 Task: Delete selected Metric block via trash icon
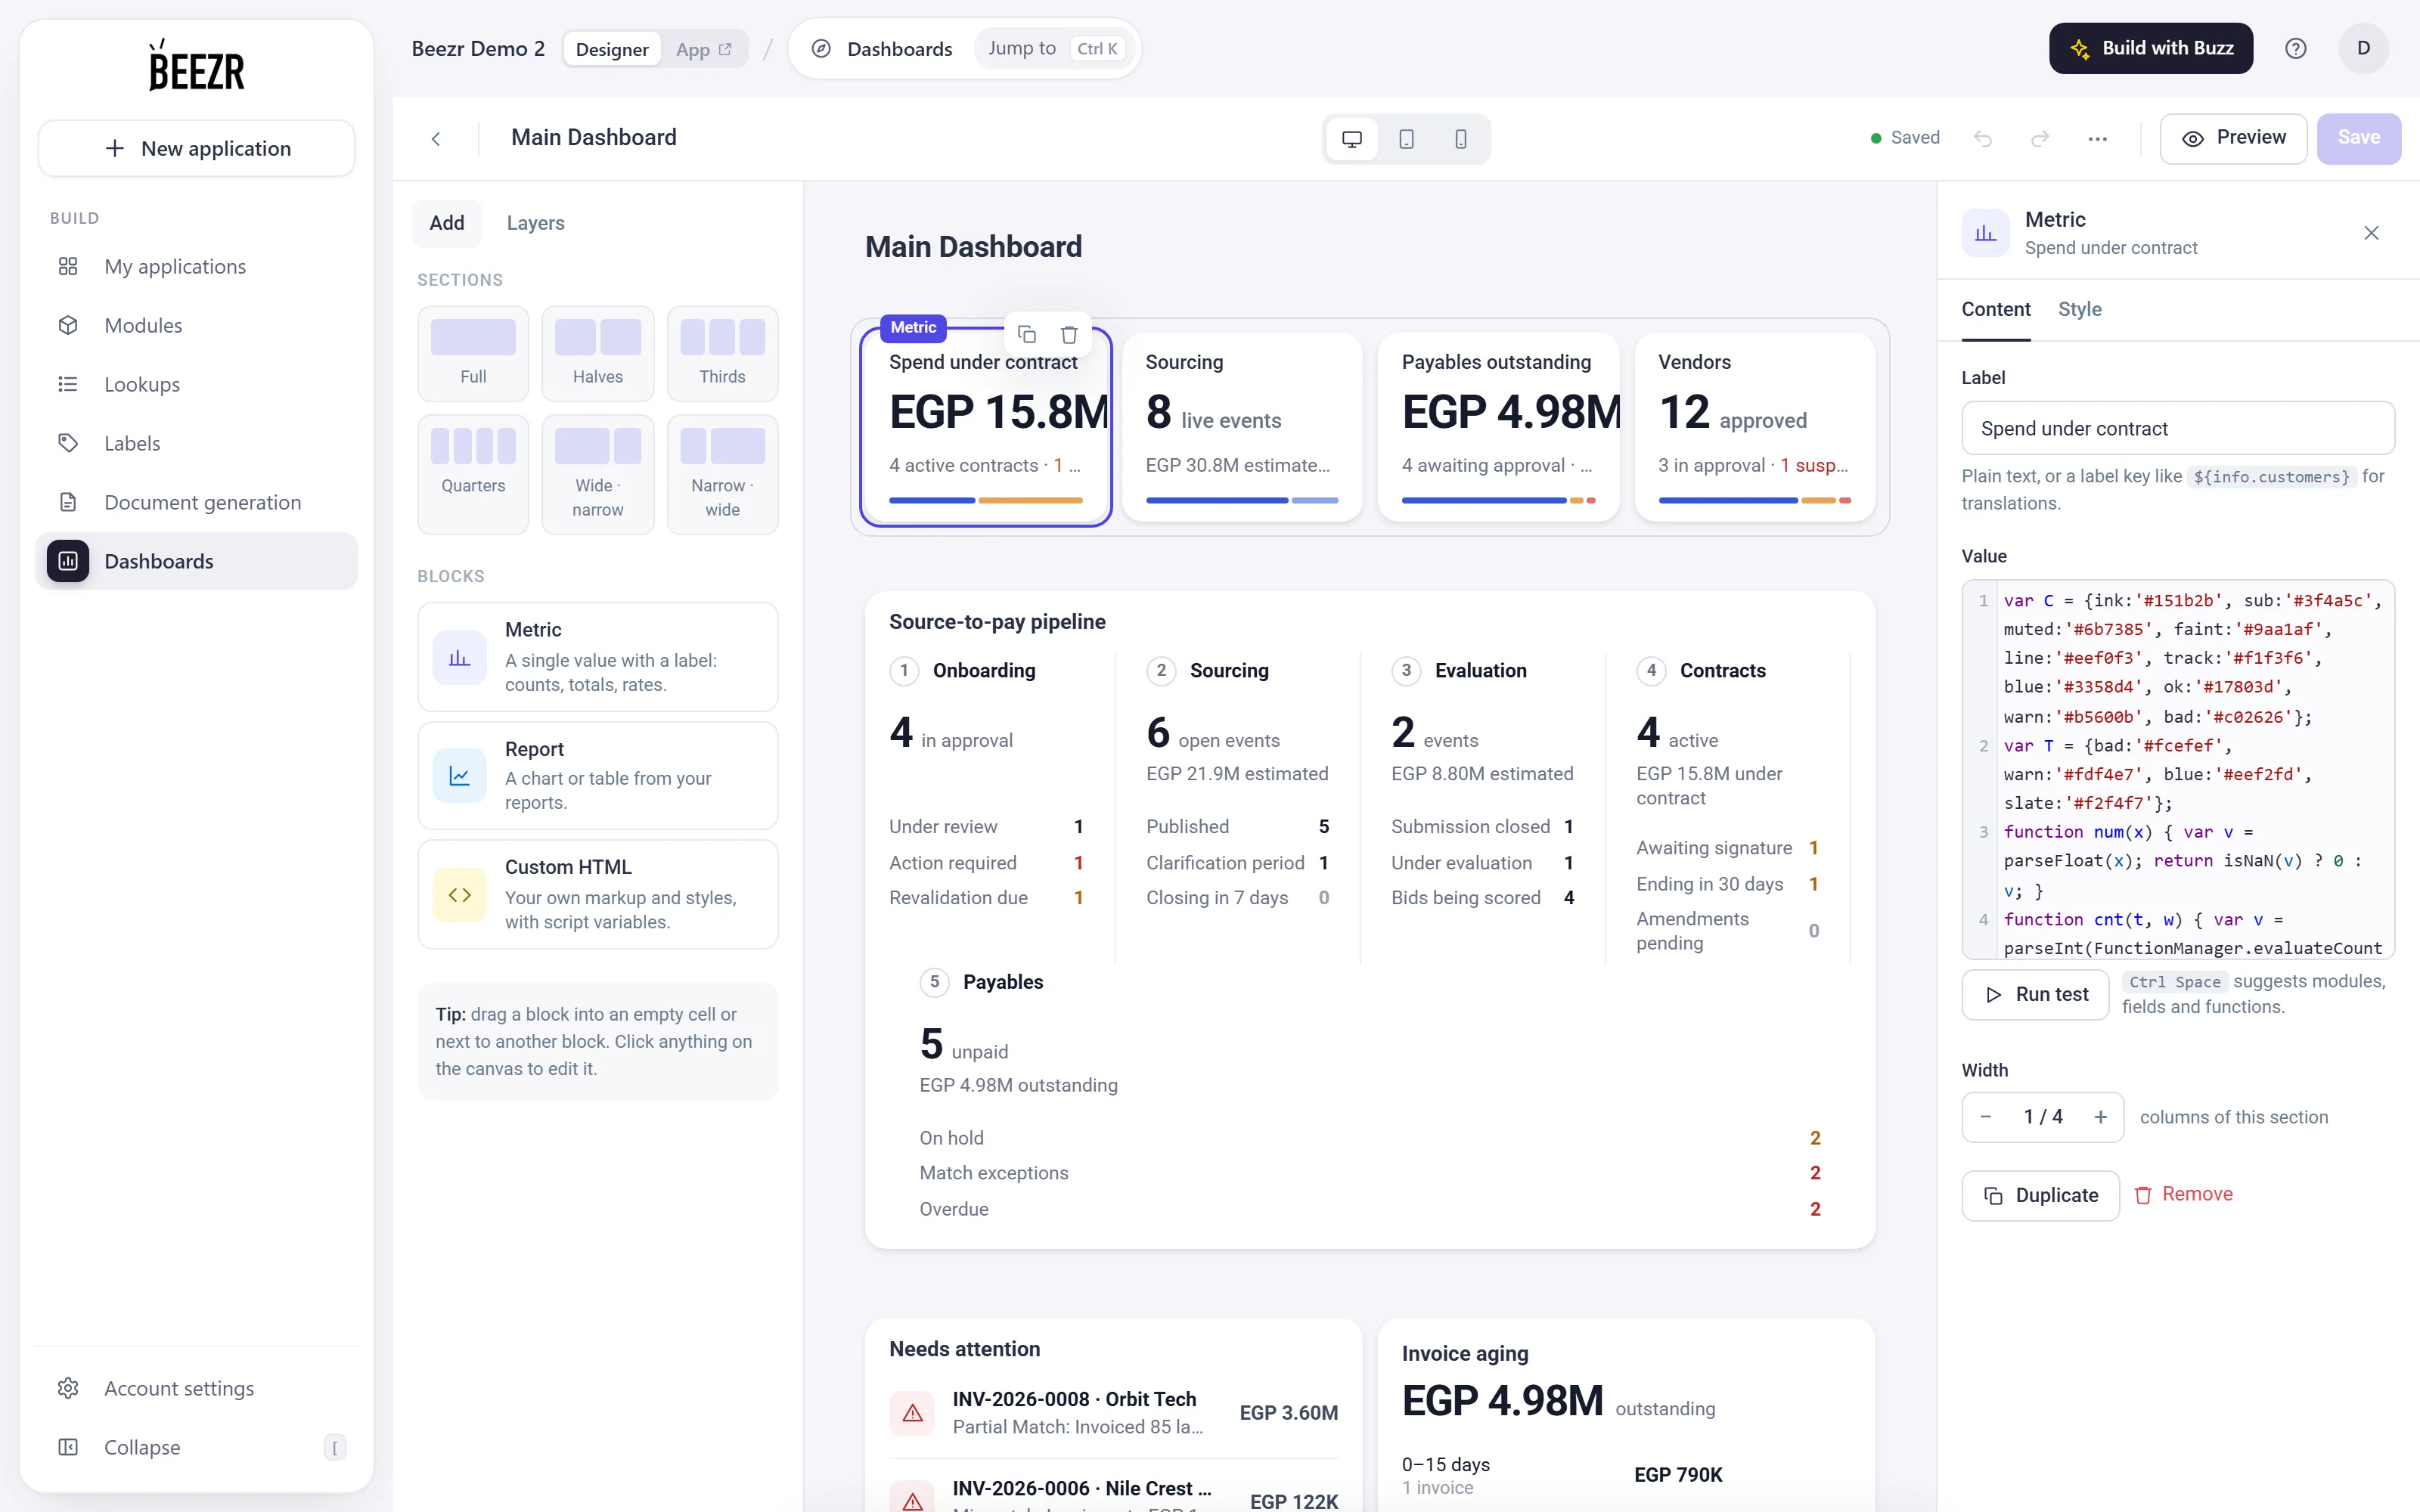(1069, 334)
